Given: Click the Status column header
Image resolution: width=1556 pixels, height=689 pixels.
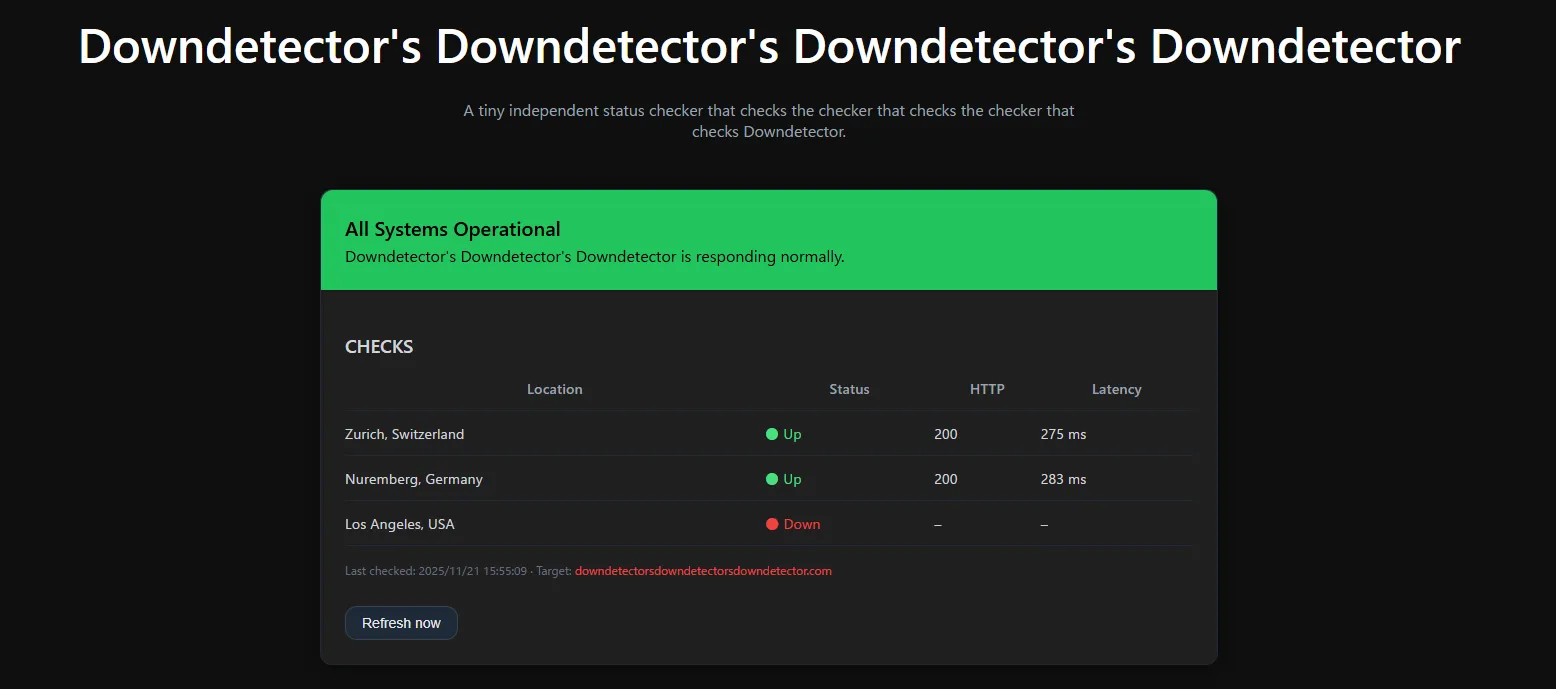Looking at the screenshot, I should pyautogui.click(x=849, y=389).
